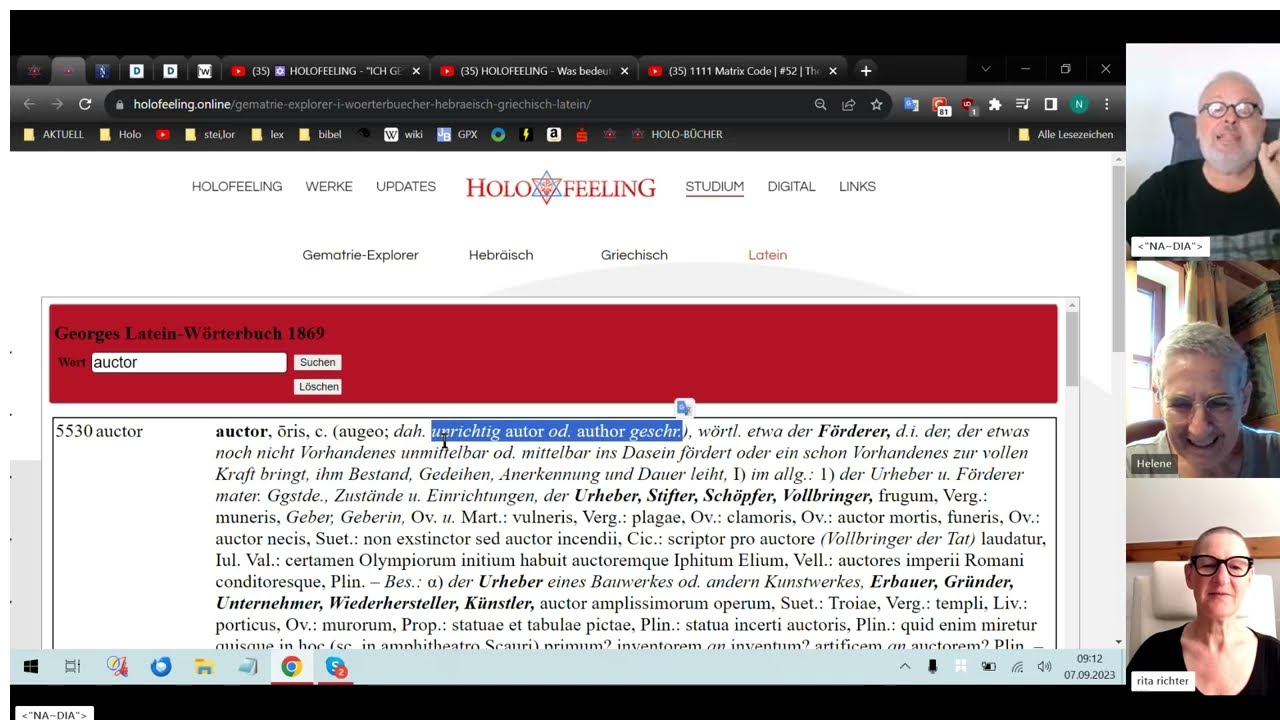Open the UPDATES menu item
Image resolution: width=1280 pixels, height=720 pixels.
coord(406,187)
